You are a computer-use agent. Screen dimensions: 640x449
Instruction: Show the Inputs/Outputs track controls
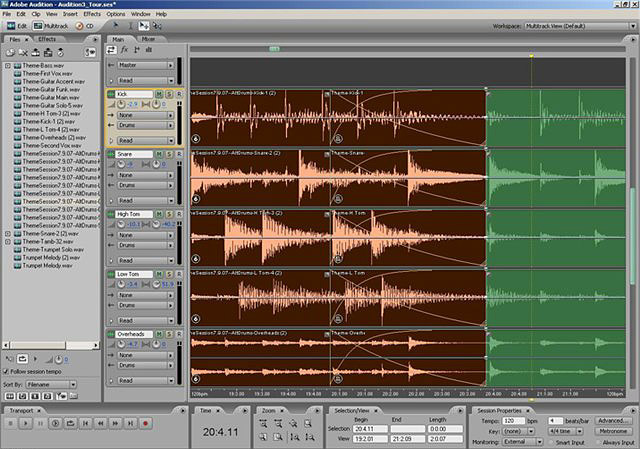pos(111,49)
